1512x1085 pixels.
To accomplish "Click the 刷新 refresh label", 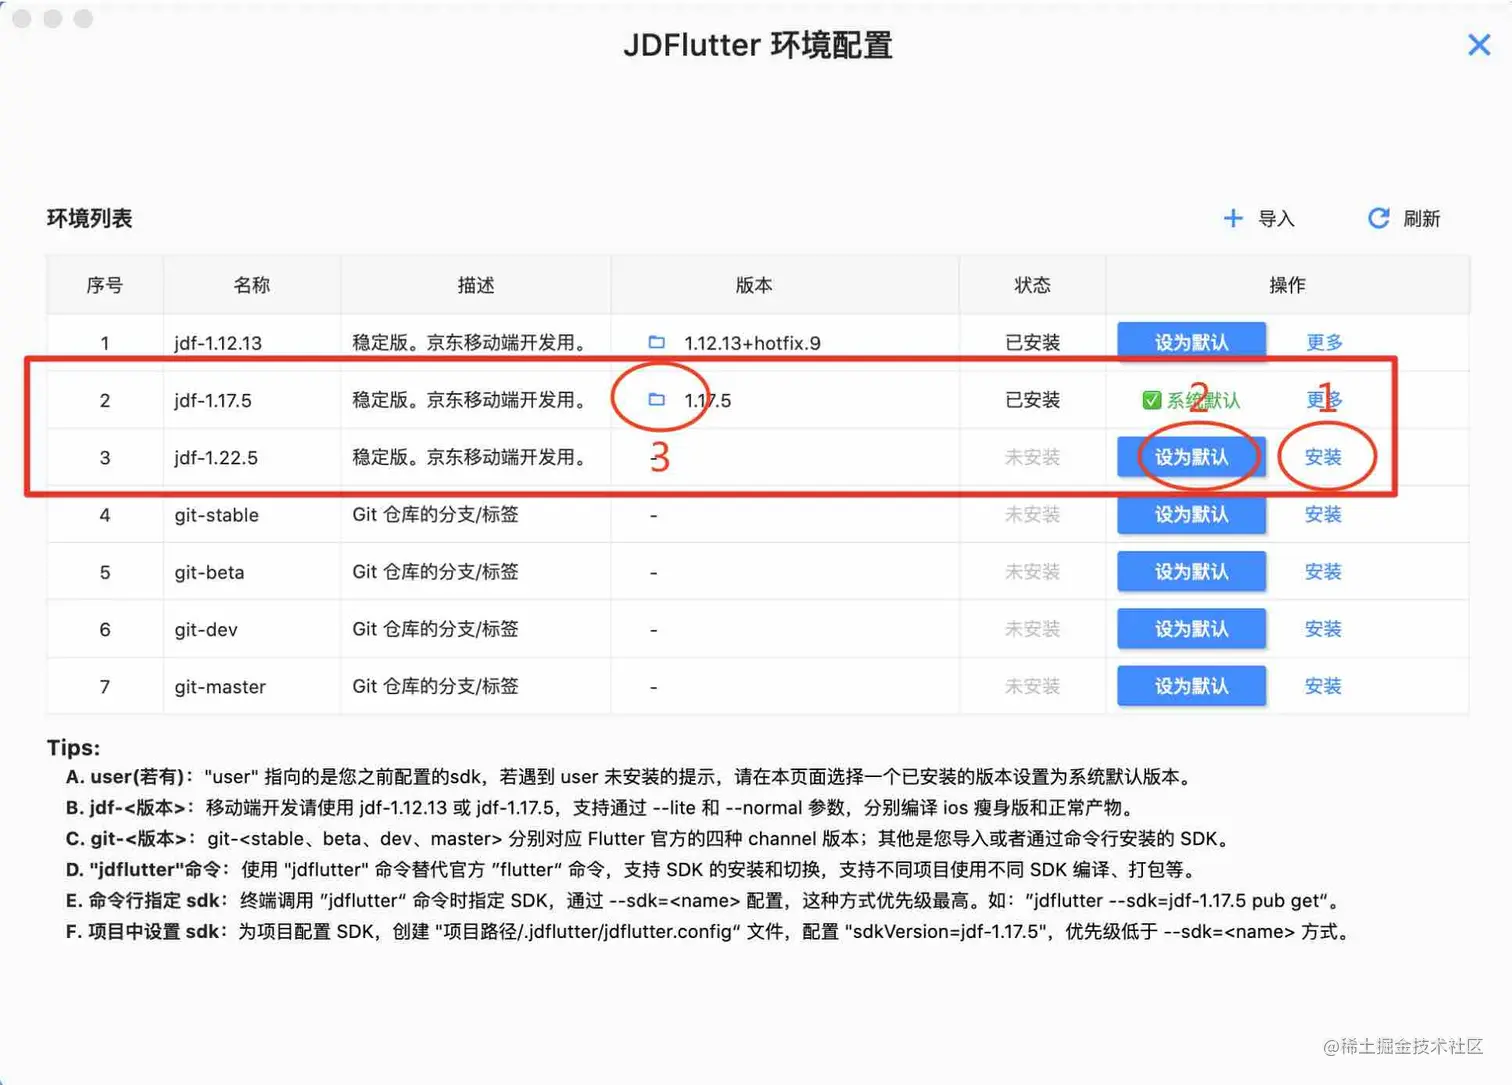I will 1421,218.
